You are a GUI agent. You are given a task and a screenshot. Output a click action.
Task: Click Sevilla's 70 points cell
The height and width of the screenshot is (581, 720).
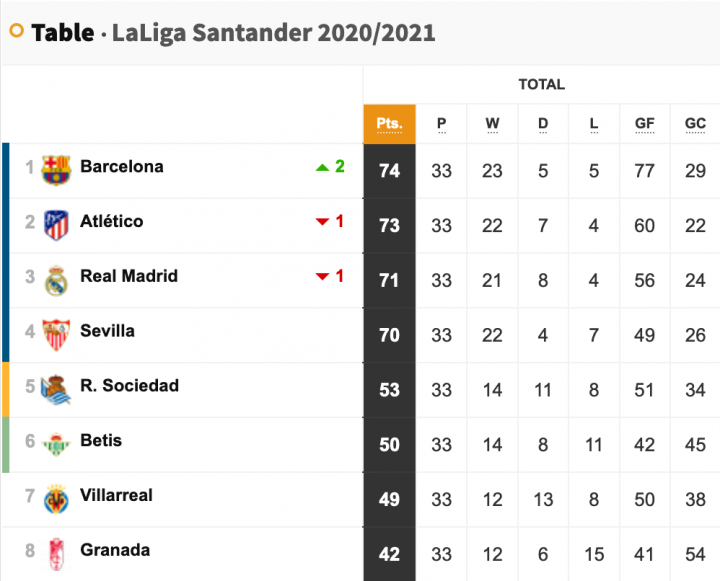[x=389, y=335]
